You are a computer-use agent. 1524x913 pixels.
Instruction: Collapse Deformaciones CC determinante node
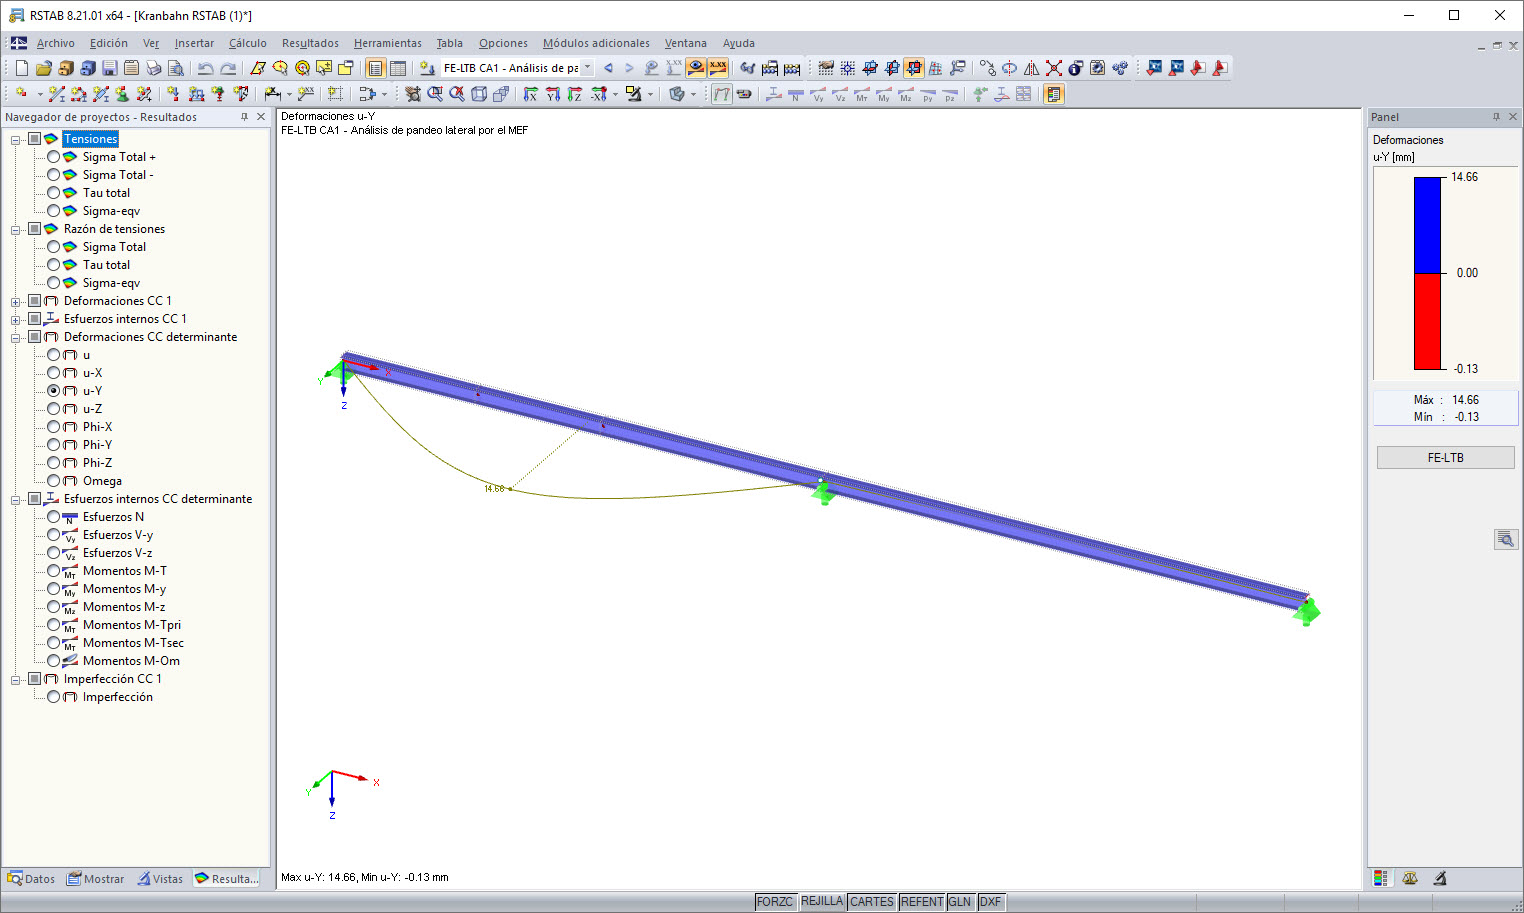coord(16,338)
